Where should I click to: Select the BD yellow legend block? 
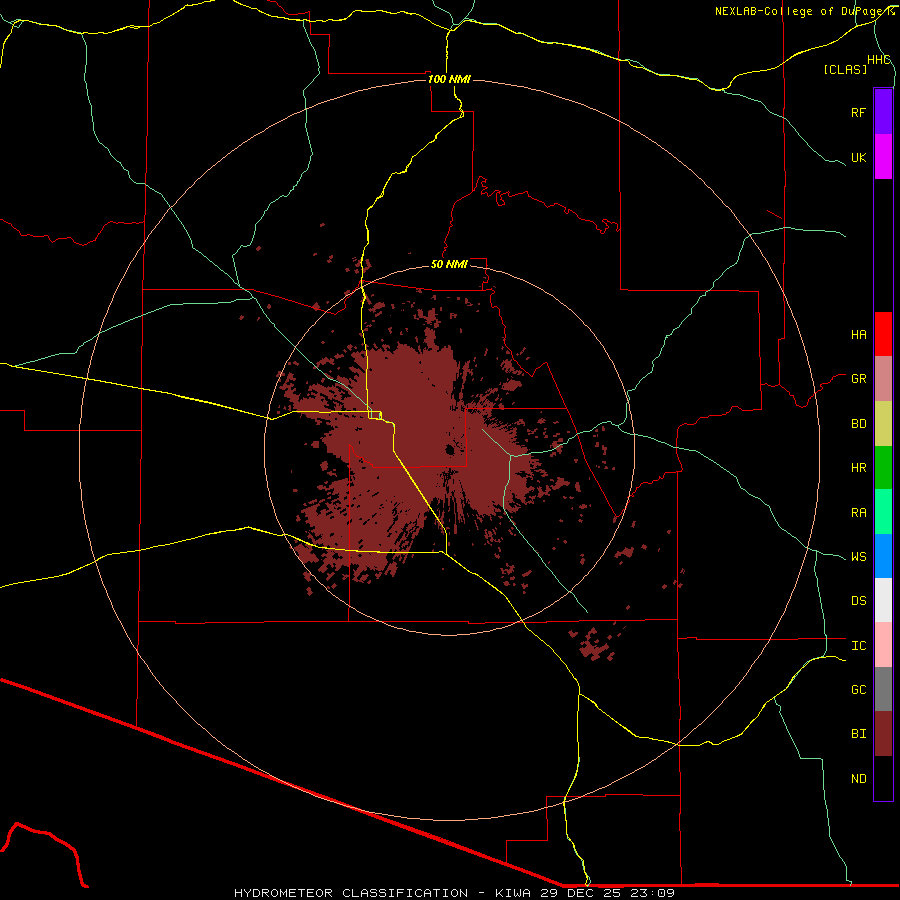(x=883, y=423)
